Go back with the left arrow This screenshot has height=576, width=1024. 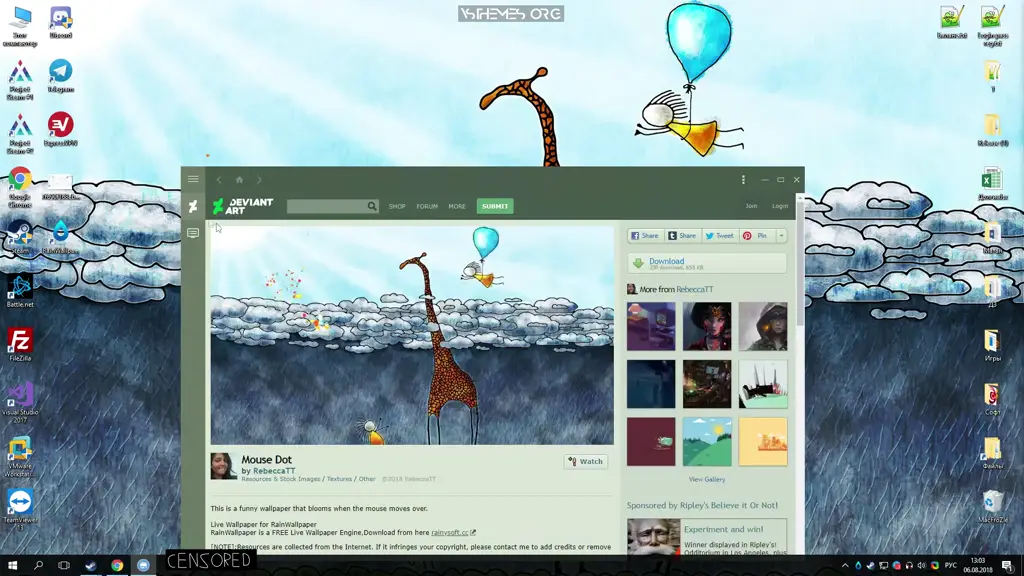click(x=219, y=180)
